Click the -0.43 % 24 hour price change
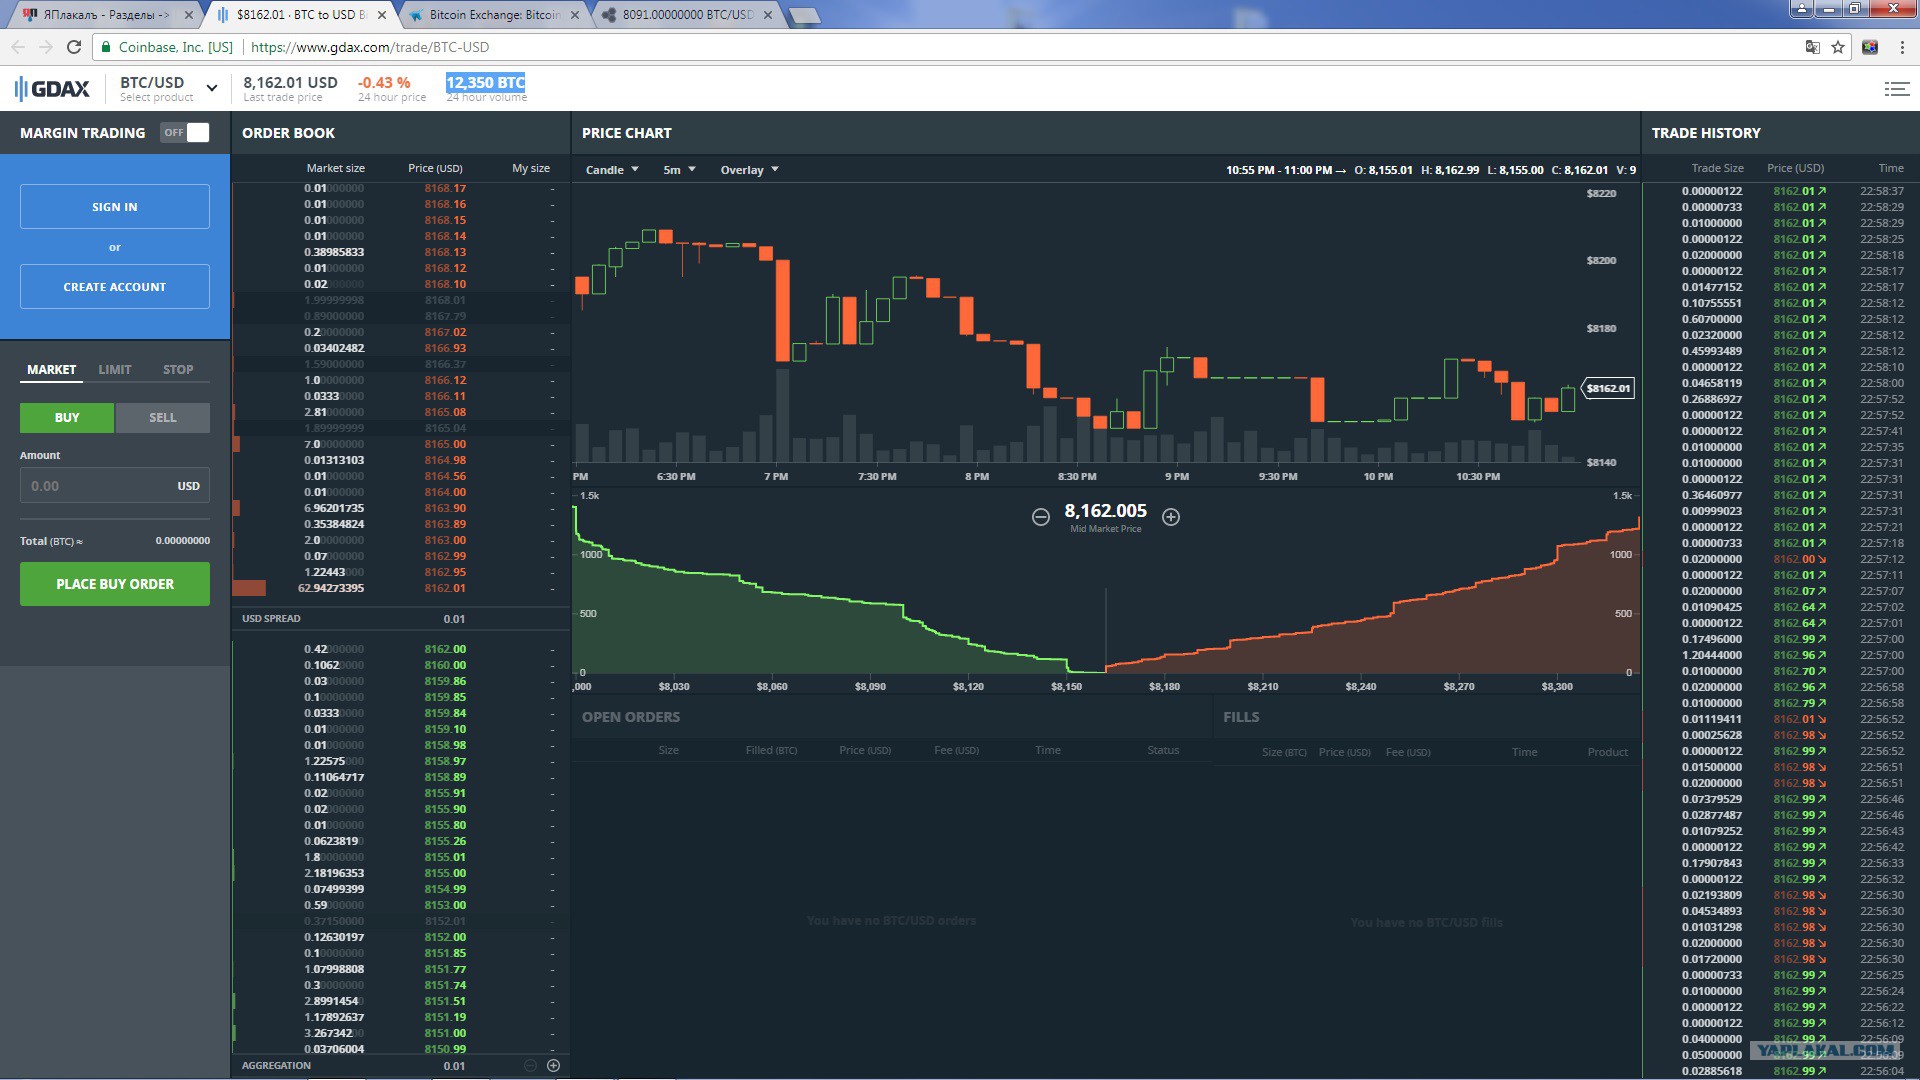Viewport: 1920px width, 1080px height. (x=384, y=83)
